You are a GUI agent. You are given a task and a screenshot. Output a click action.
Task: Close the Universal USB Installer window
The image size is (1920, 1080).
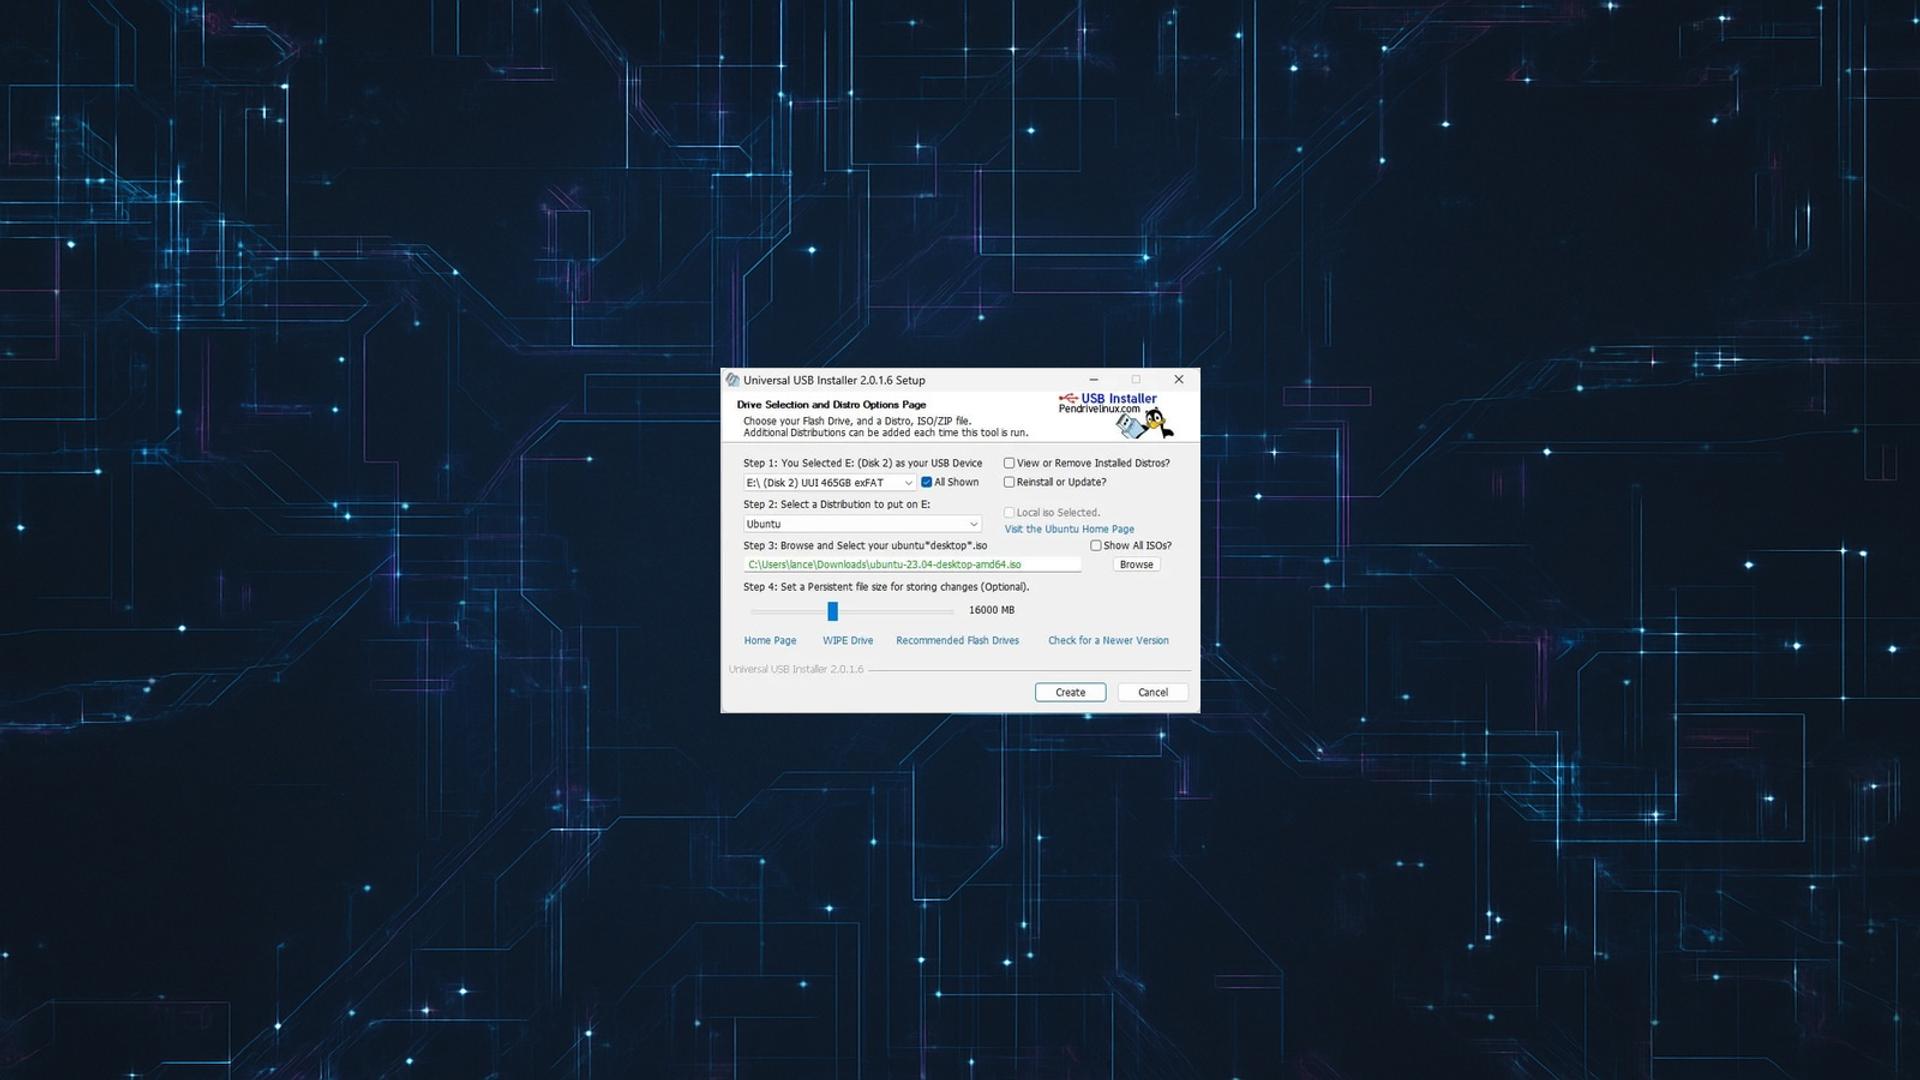(x=1178, y=380)
